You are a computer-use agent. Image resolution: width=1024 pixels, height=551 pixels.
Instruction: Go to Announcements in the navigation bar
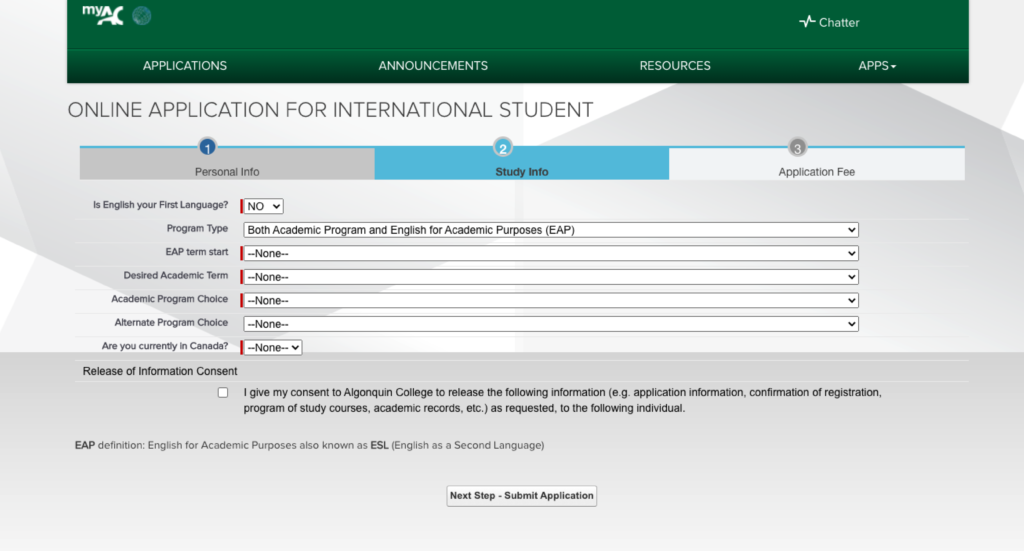click(433, 66)
